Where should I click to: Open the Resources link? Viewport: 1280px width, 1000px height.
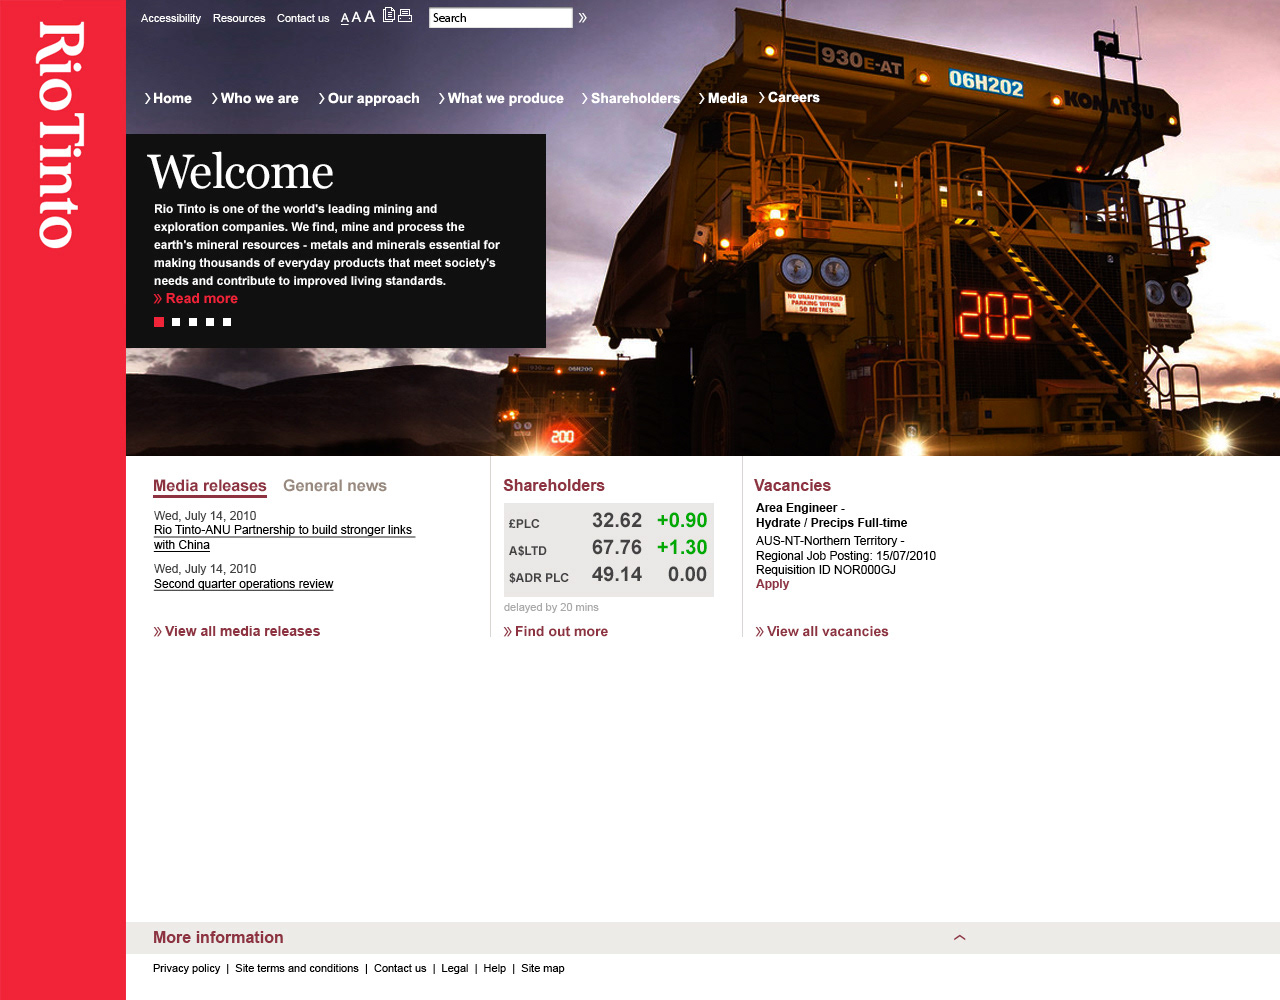pos(239,18)
